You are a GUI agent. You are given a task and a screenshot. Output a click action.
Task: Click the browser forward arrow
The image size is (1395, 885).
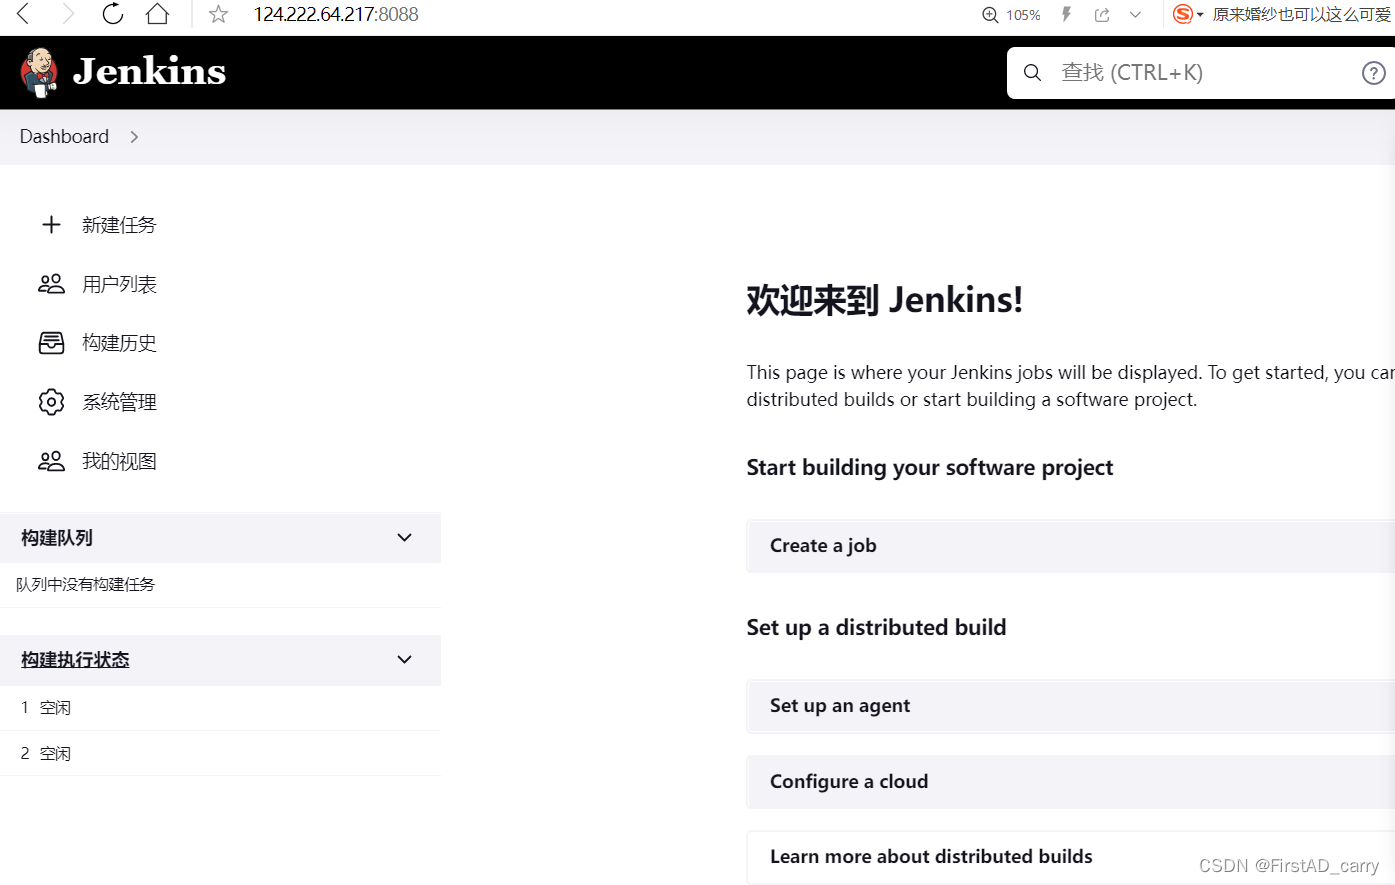tap(68, 14)
